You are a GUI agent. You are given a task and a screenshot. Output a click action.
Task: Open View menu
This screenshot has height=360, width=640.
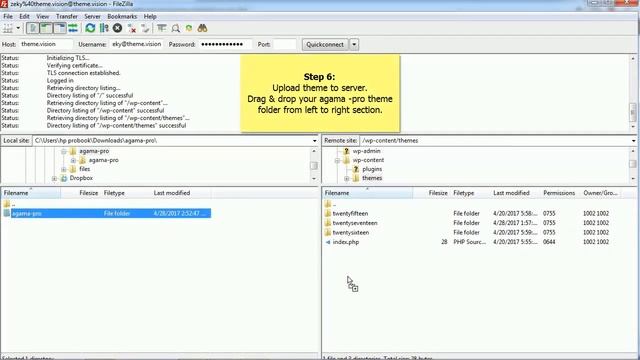pos(42,16)
